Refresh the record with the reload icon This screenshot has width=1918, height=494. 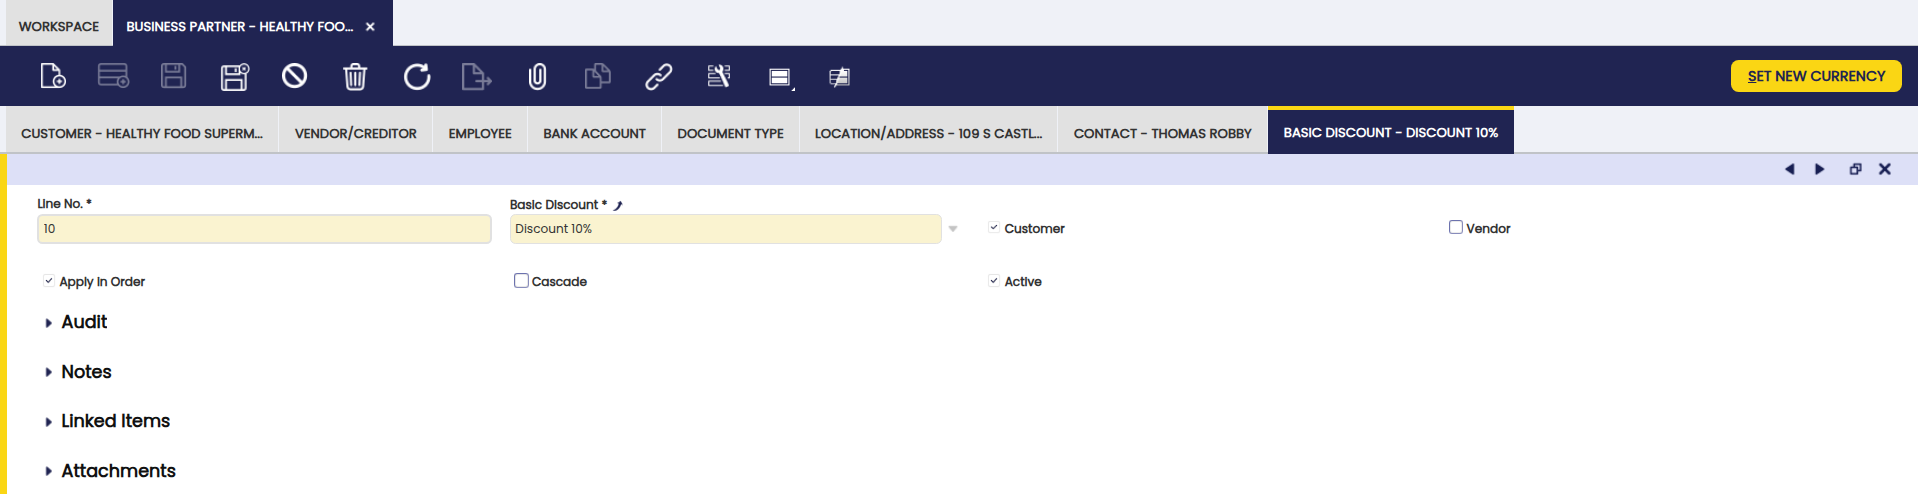(416, 76)
